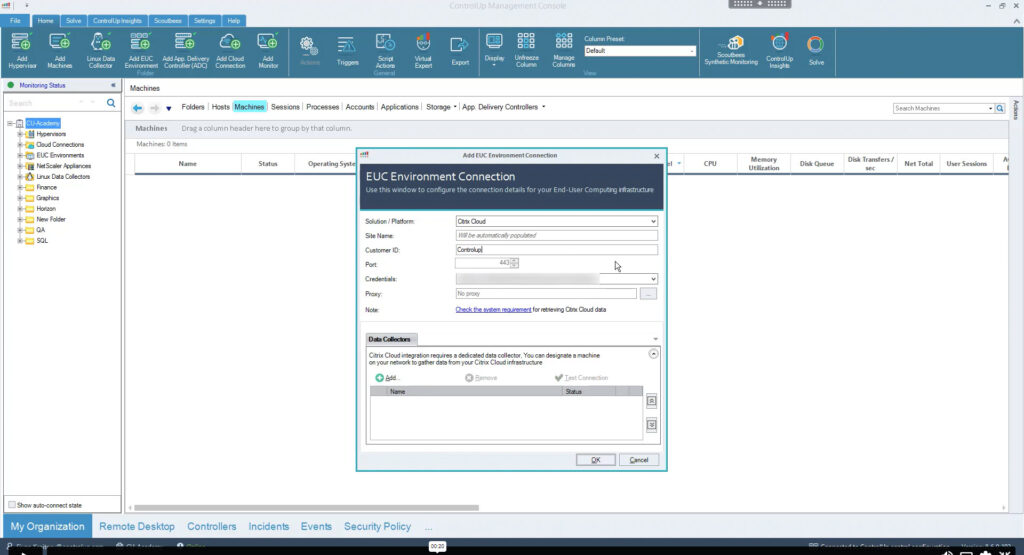The image size is (1024, 555).
Task: Open Scoutbees Synthetic Monitoring
Action: (730, 44)
